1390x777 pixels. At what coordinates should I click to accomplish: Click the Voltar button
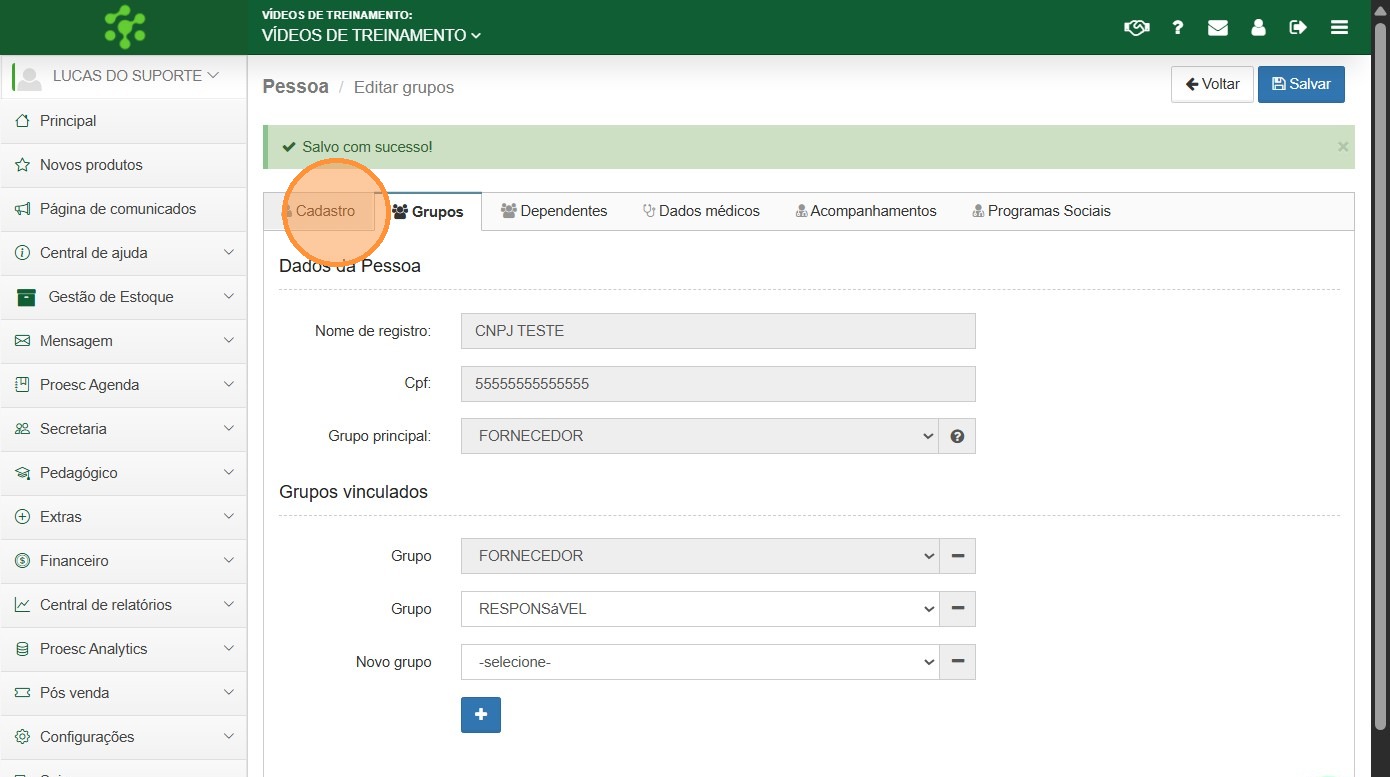pyautogui.click(x=1211, y=85)
